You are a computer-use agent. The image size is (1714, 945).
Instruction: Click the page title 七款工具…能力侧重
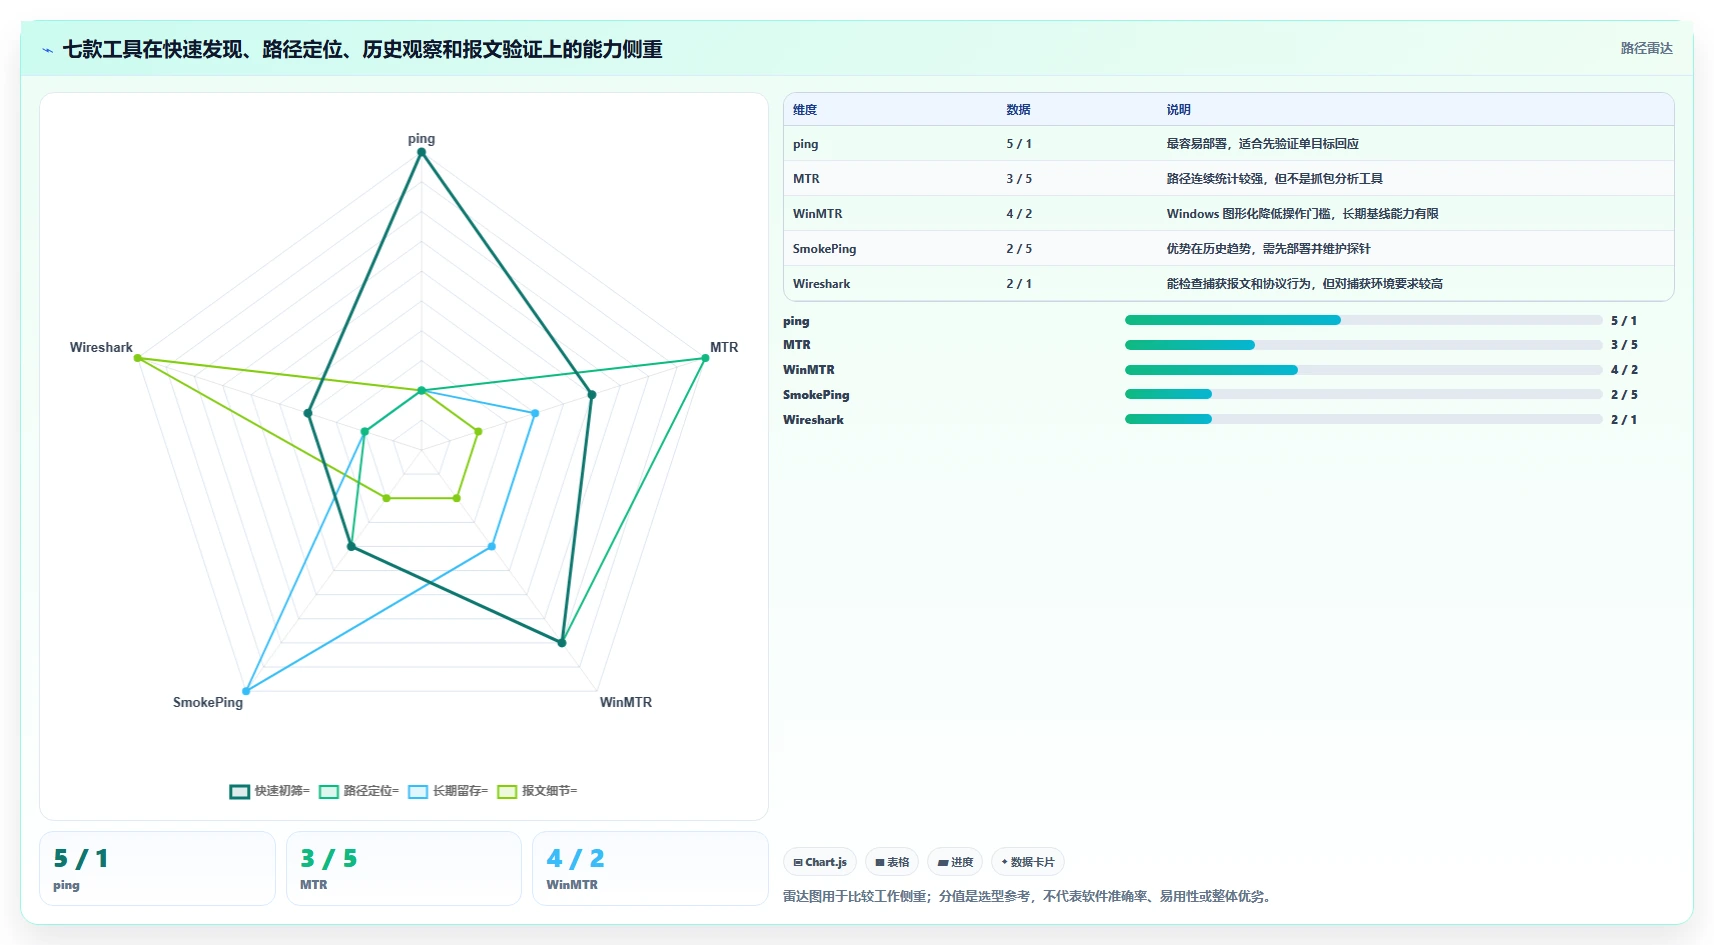point(362,49)
